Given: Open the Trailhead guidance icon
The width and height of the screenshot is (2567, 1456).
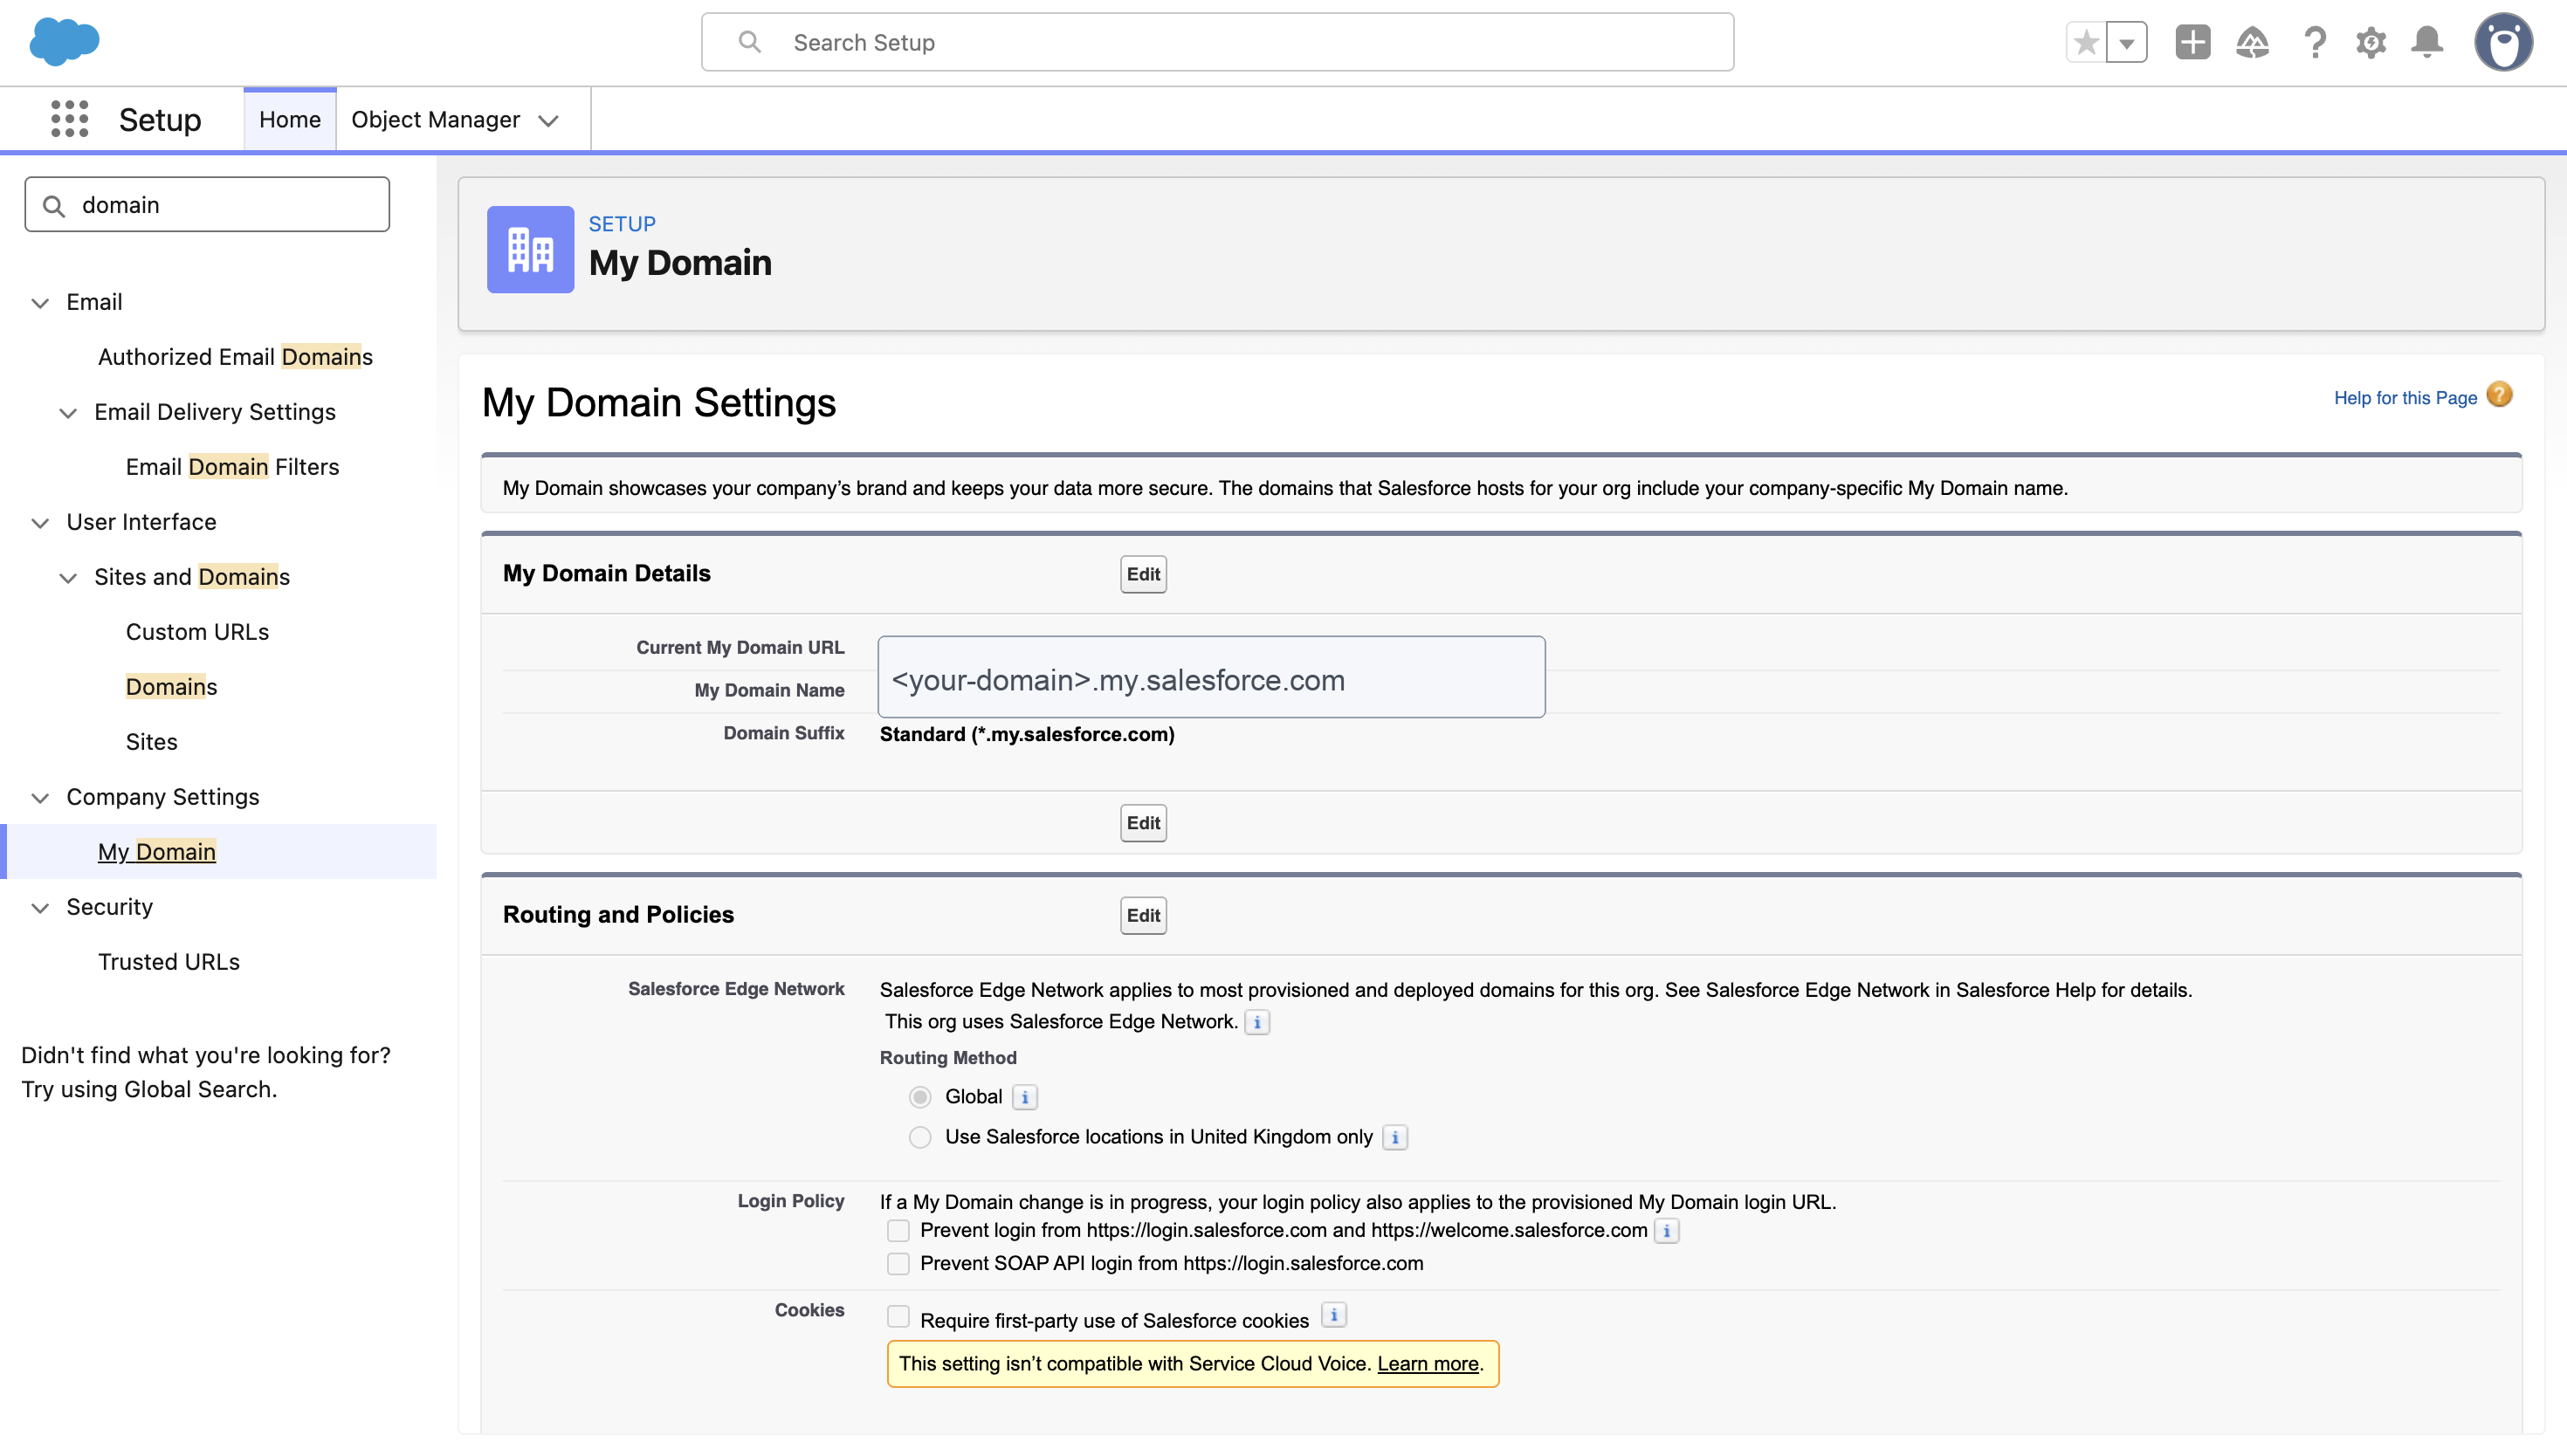Looking at the screenshot, I should (2252, 43).
